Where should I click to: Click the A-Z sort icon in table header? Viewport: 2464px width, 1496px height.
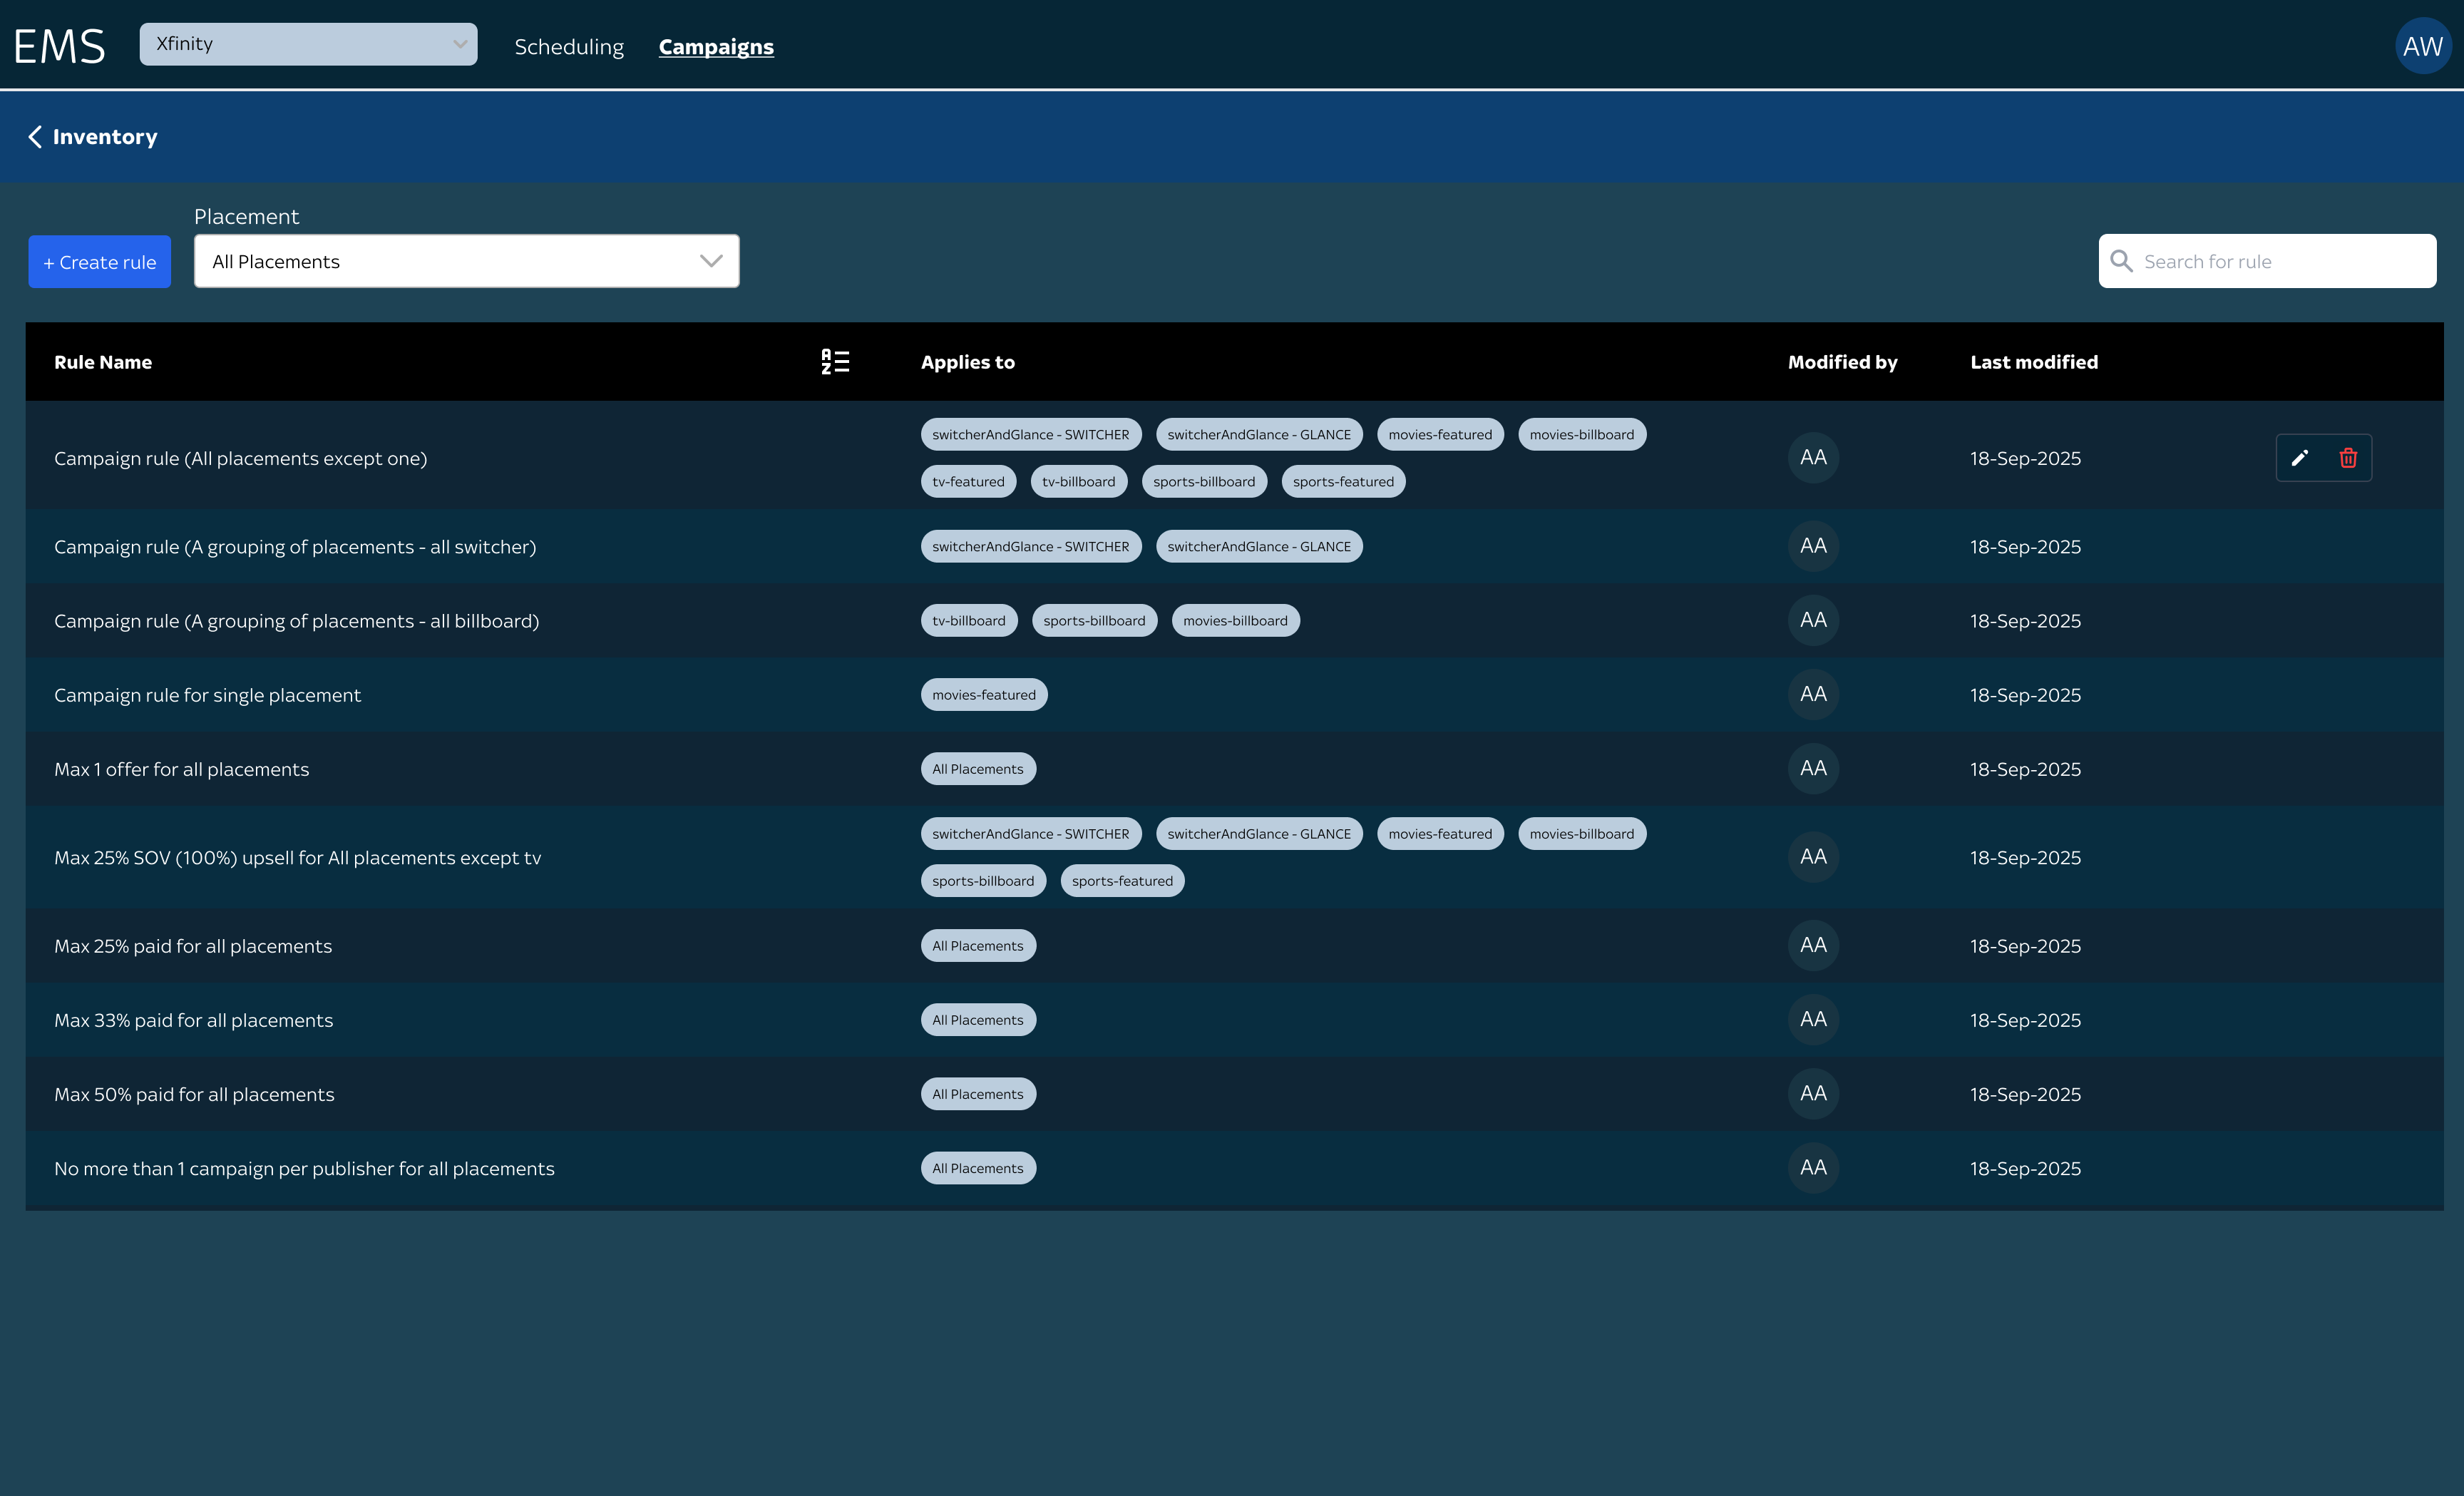[835, 362]
